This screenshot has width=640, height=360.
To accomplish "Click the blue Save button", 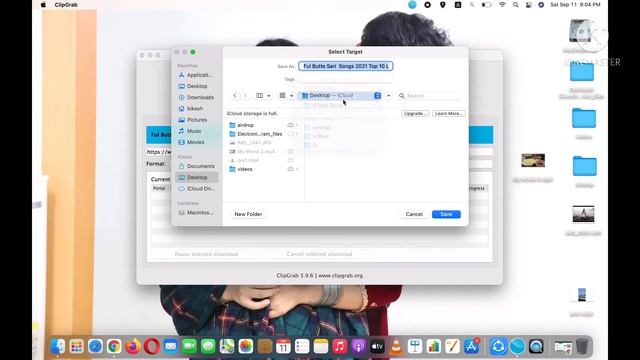I will 446,214.
